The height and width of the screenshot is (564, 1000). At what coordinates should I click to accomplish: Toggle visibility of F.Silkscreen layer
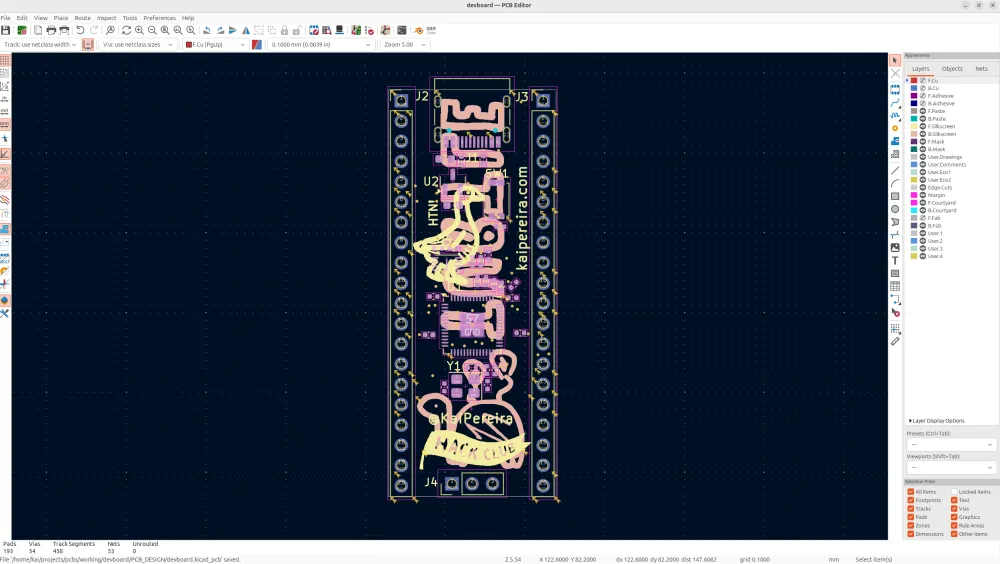pos(923,126)
